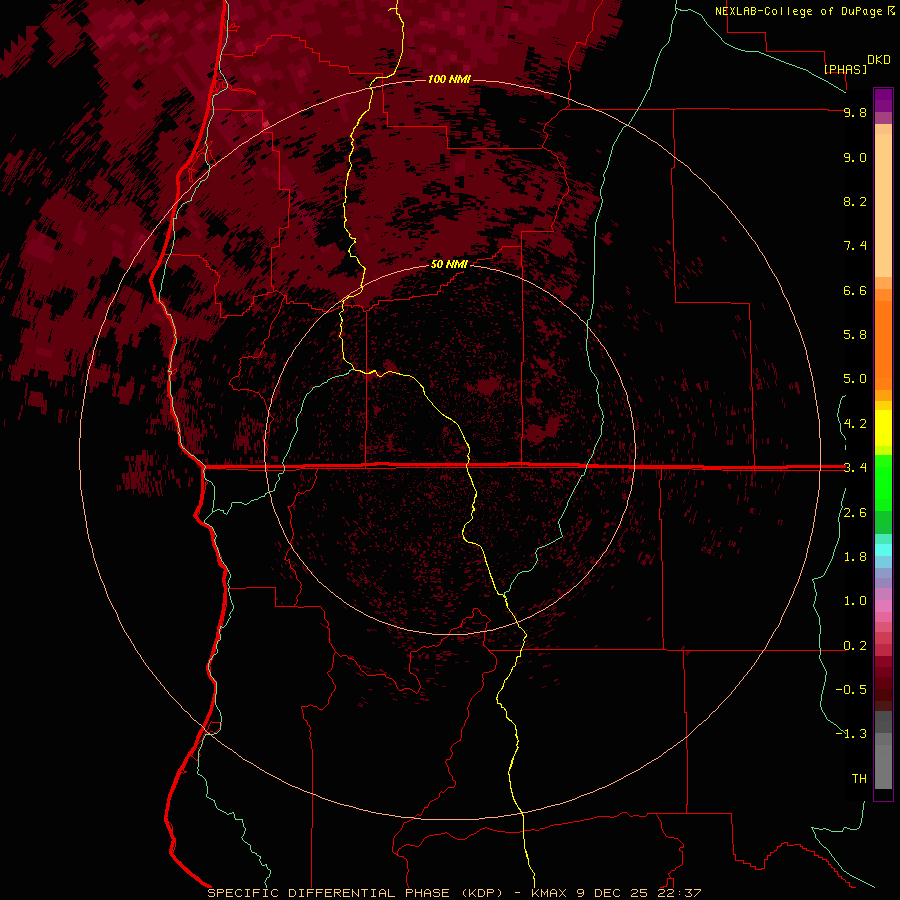This screenshot has height=900, width=900.
Task: Click the KMAX radar site identifier
Action: coord(551,893)
